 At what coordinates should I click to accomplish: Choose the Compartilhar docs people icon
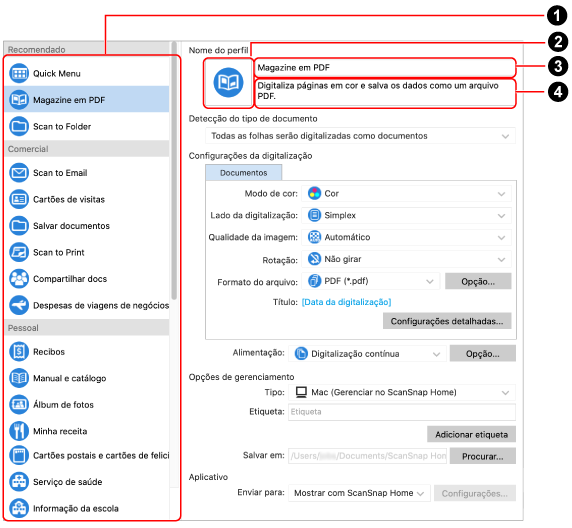(x=19, y=279)
